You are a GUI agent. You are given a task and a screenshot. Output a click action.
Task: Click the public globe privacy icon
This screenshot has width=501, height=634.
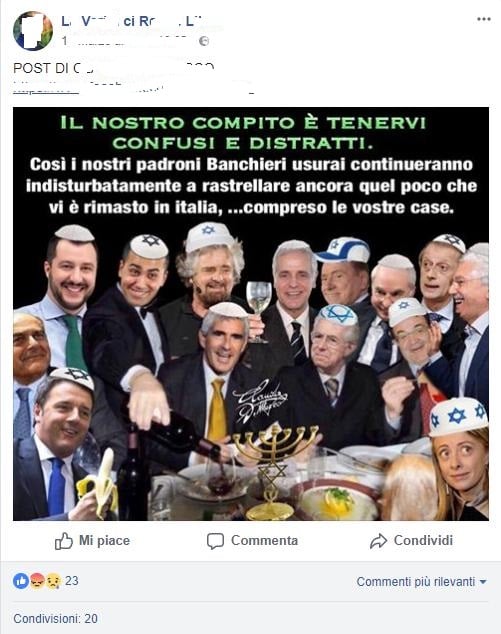click(x=204, y=41)
